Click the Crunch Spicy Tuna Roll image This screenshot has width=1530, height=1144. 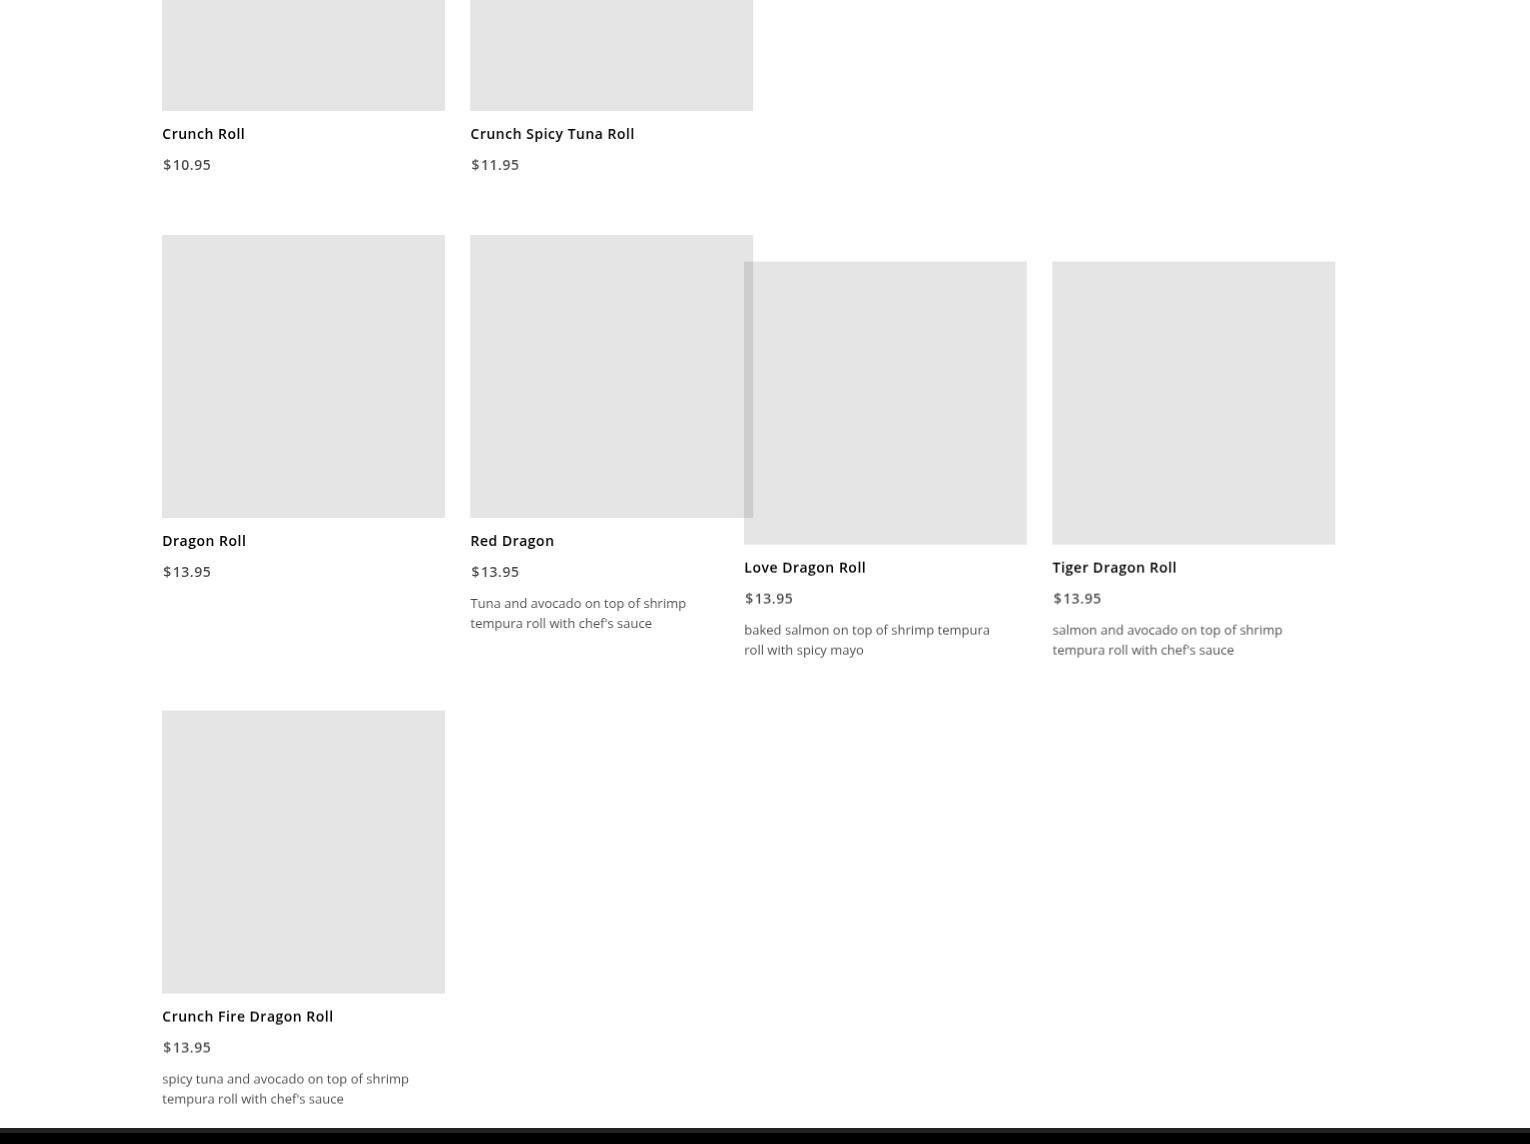(611, 55)
